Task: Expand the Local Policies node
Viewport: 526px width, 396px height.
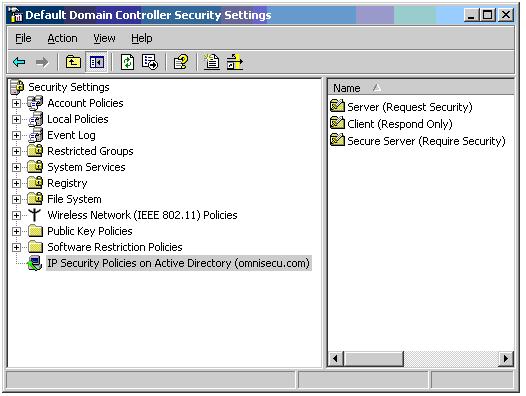Action: (16, 119)
